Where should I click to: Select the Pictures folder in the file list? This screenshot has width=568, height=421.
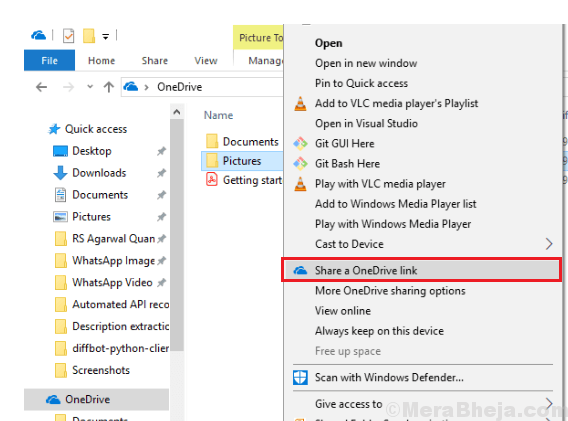(x=242, y=161)
